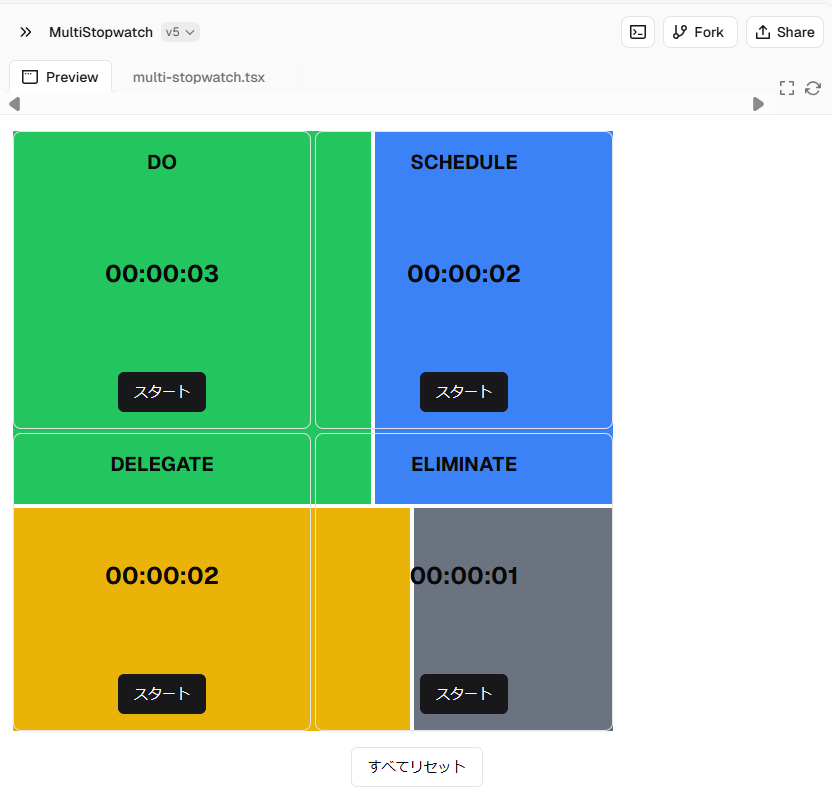Click the MultiStopwatch project title
The width and height of the screenshot is (832, 812).
coord(101,32)
